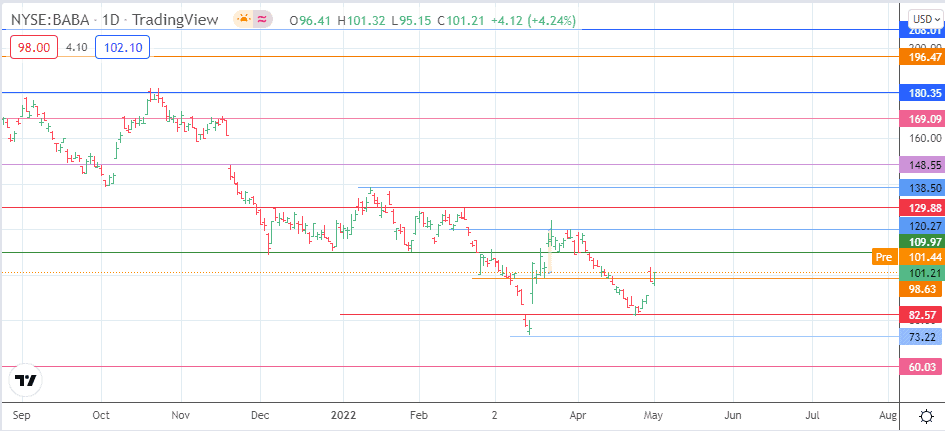Select the pink 60.03 price label
Image resolution: width=945 pixels, height=431 pixels.
(921, 366)
